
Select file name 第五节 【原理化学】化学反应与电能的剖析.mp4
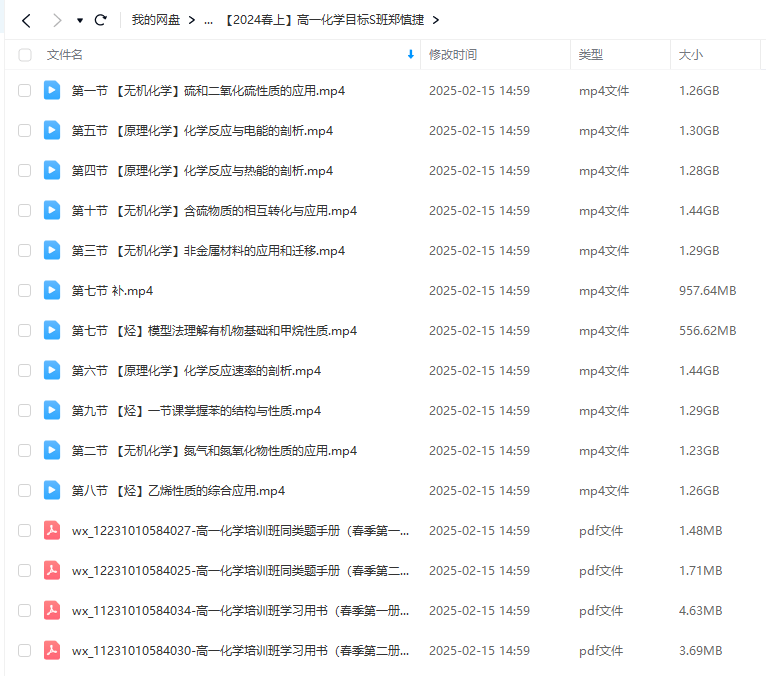point(202,131)
